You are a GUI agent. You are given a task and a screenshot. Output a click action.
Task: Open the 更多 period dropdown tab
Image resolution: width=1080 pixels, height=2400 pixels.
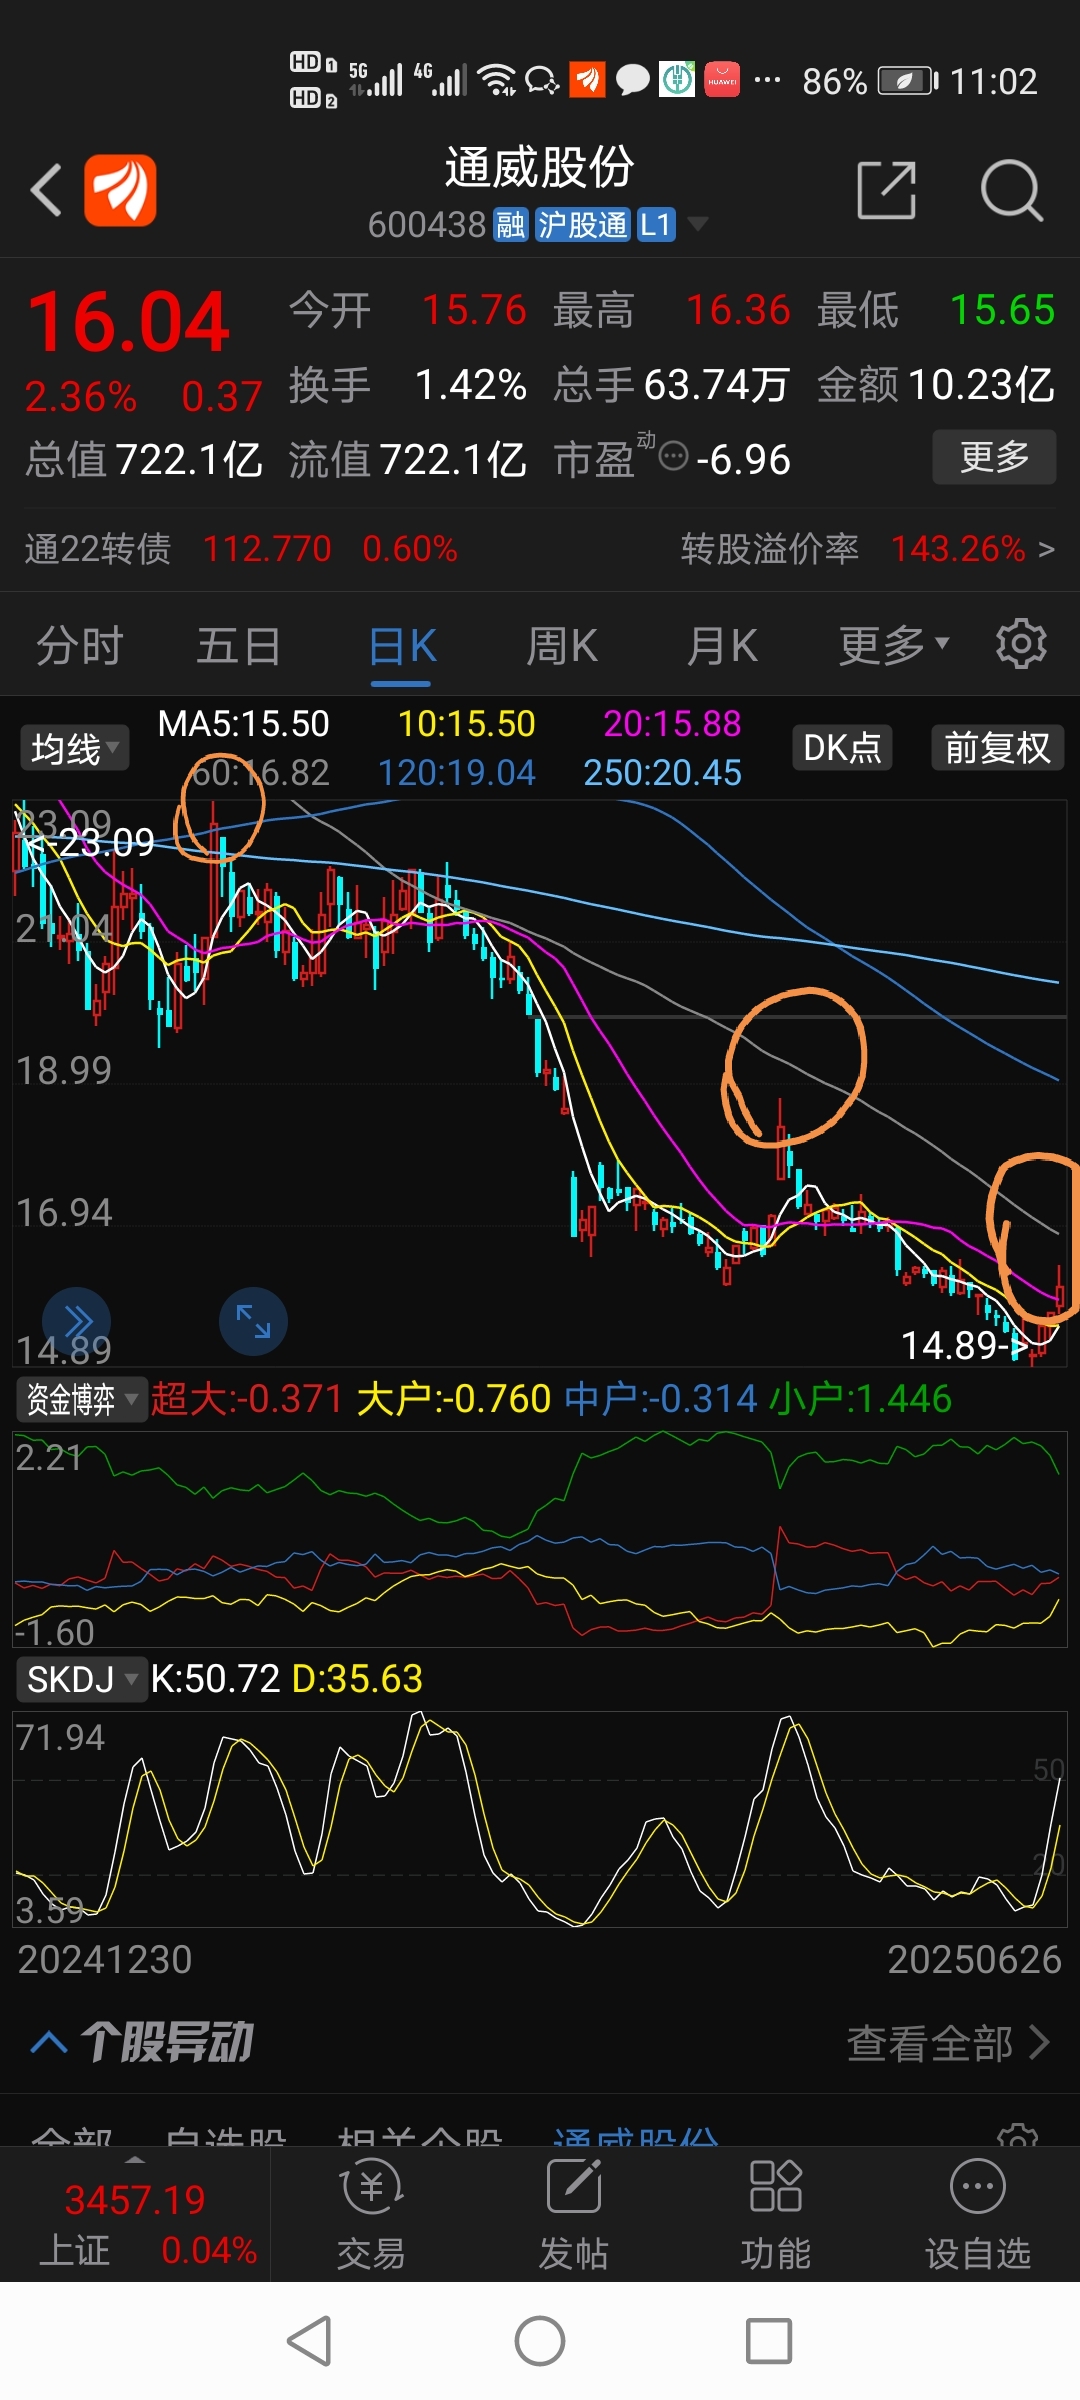coord(894,645)
